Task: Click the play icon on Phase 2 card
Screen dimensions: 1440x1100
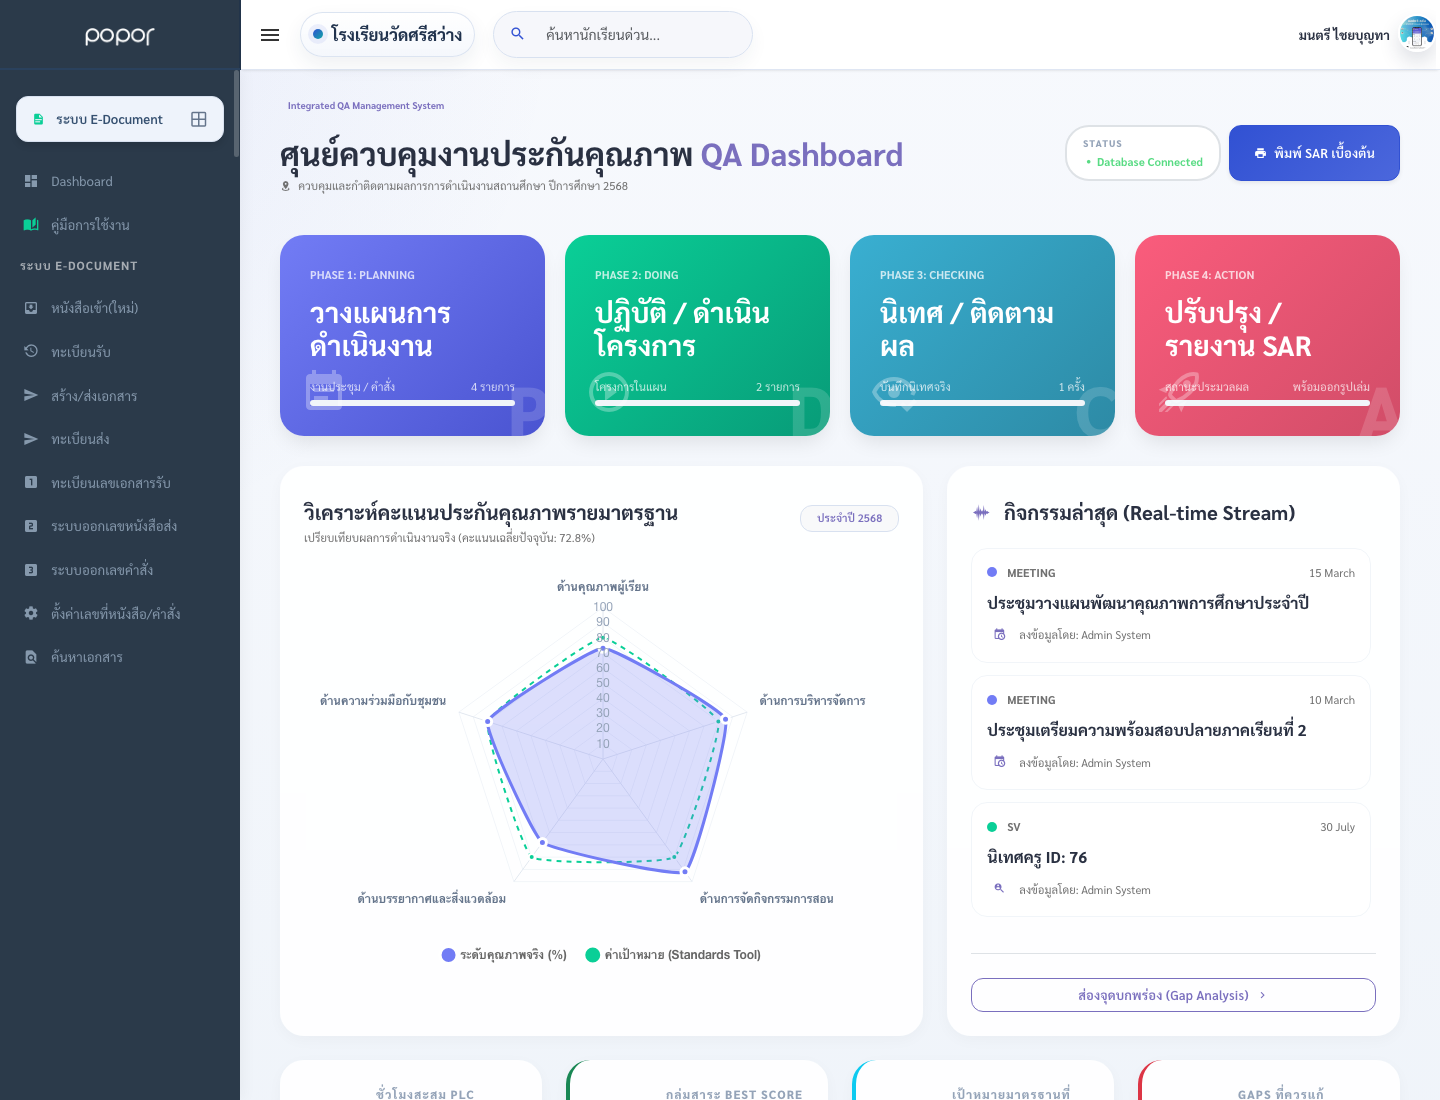Action: click(609, 390)
